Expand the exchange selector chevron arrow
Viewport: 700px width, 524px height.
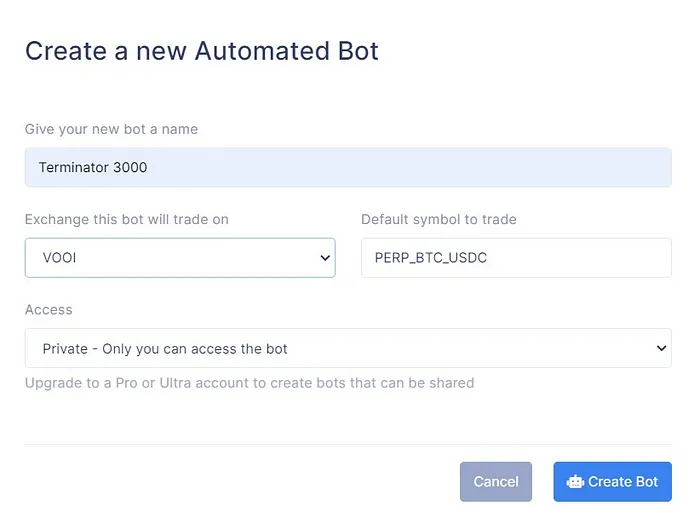coord(324,258)
